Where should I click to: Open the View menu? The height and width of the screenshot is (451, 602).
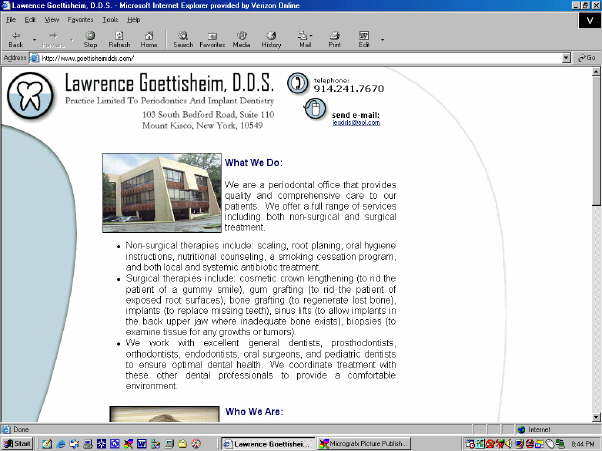point(51,20)
